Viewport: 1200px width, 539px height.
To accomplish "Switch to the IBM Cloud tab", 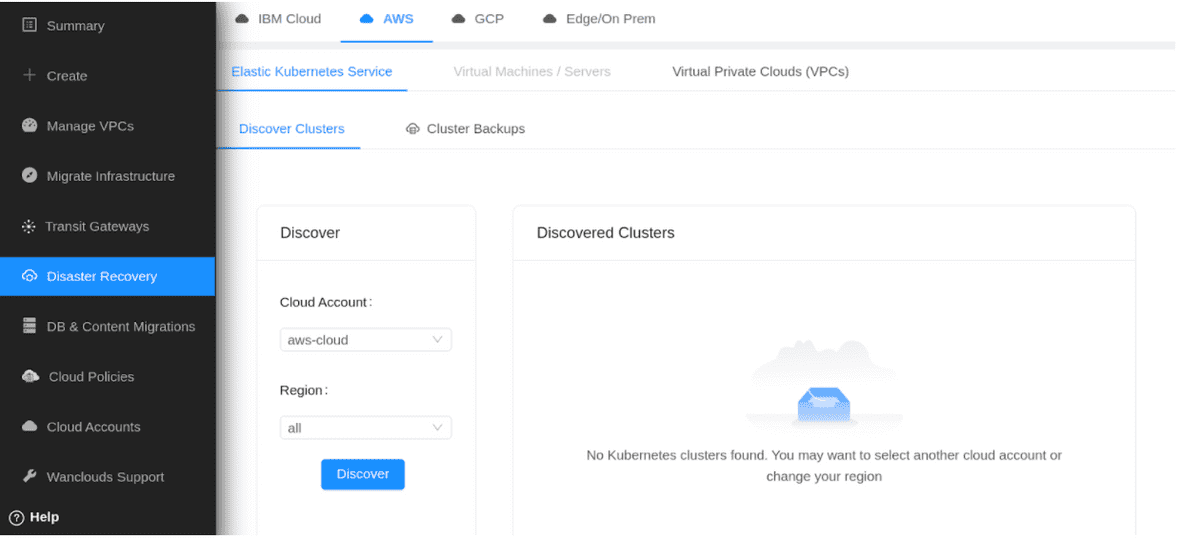I will [278, 18].
